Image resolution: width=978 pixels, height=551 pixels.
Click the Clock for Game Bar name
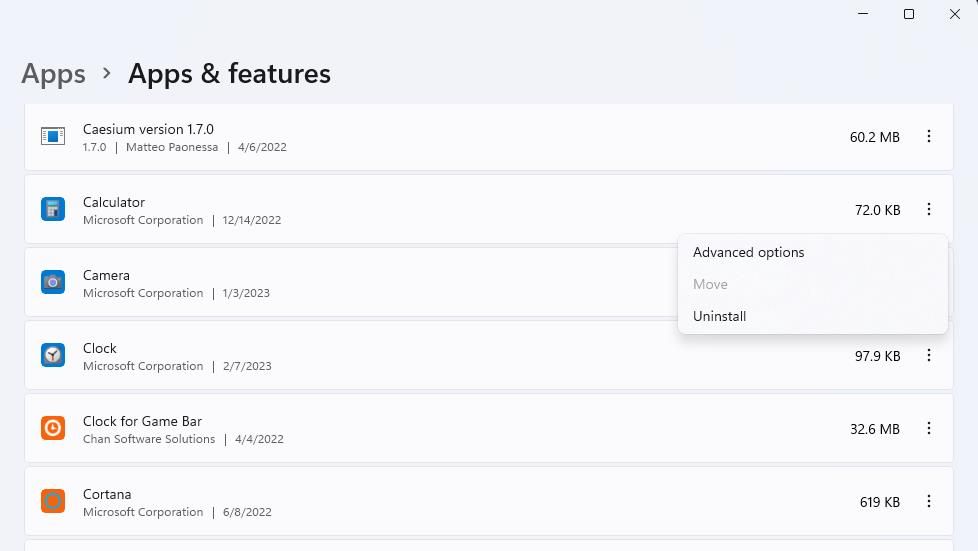[x=142, y=421]
